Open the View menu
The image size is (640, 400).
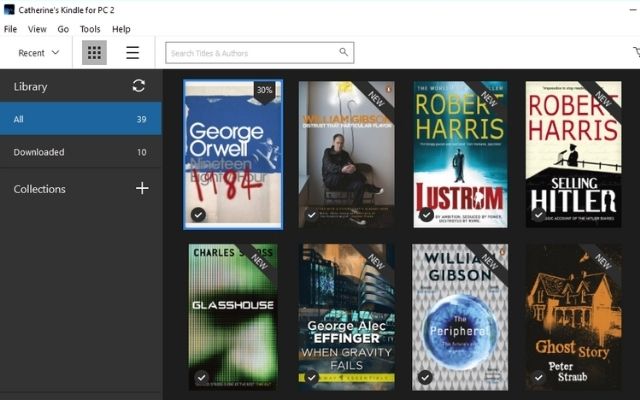37,29
